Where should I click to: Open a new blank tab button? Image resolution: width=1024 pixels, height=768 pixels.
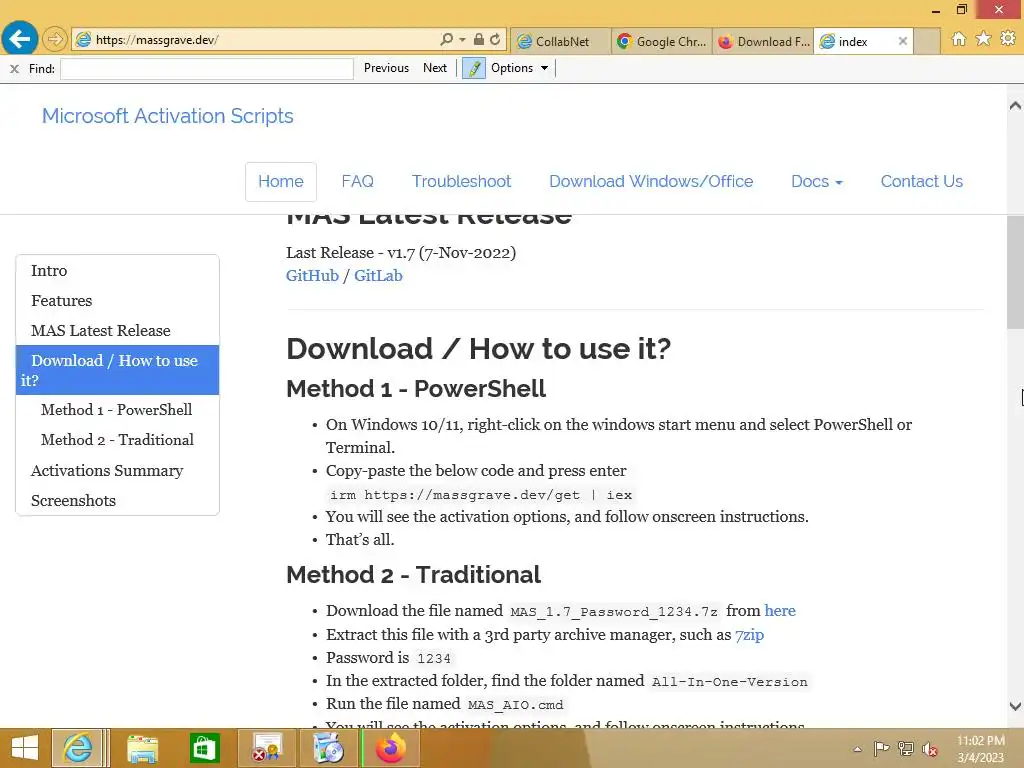927,41
